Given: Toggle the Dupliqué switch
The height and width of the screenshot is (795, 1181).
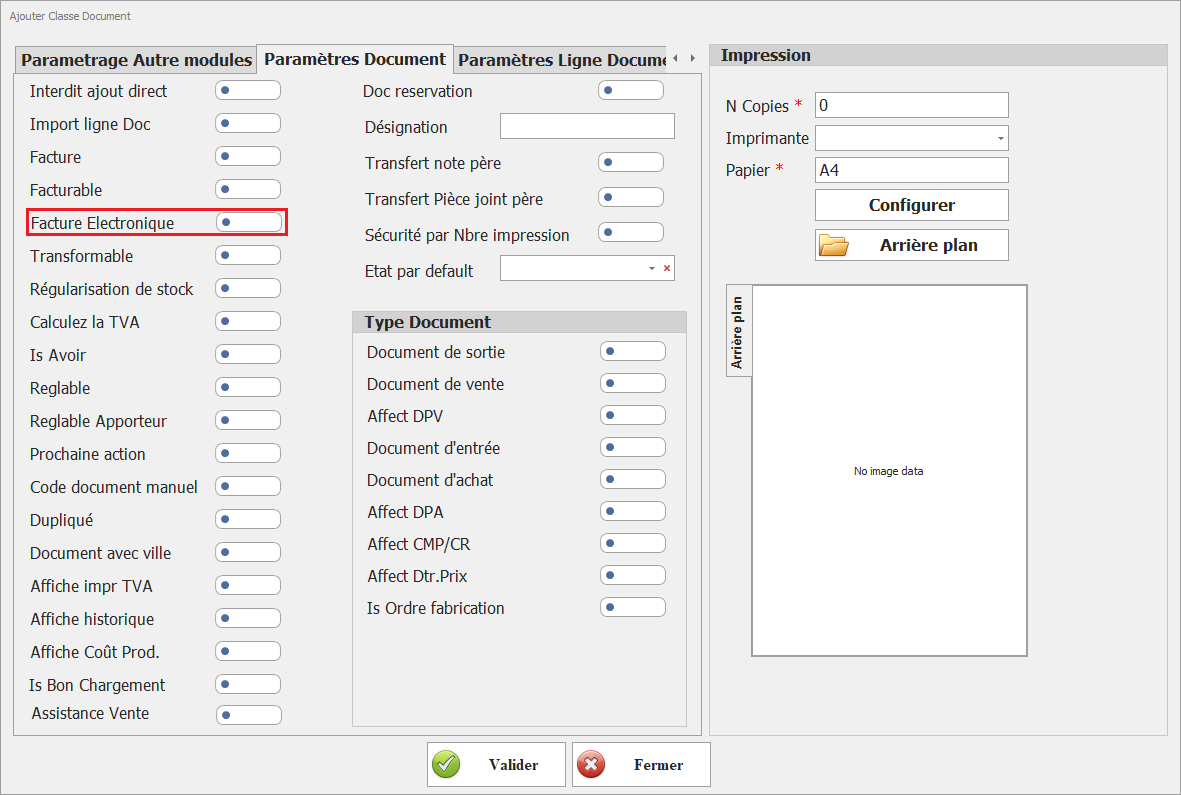Looking at the screenshot, I should pos(248,519).
